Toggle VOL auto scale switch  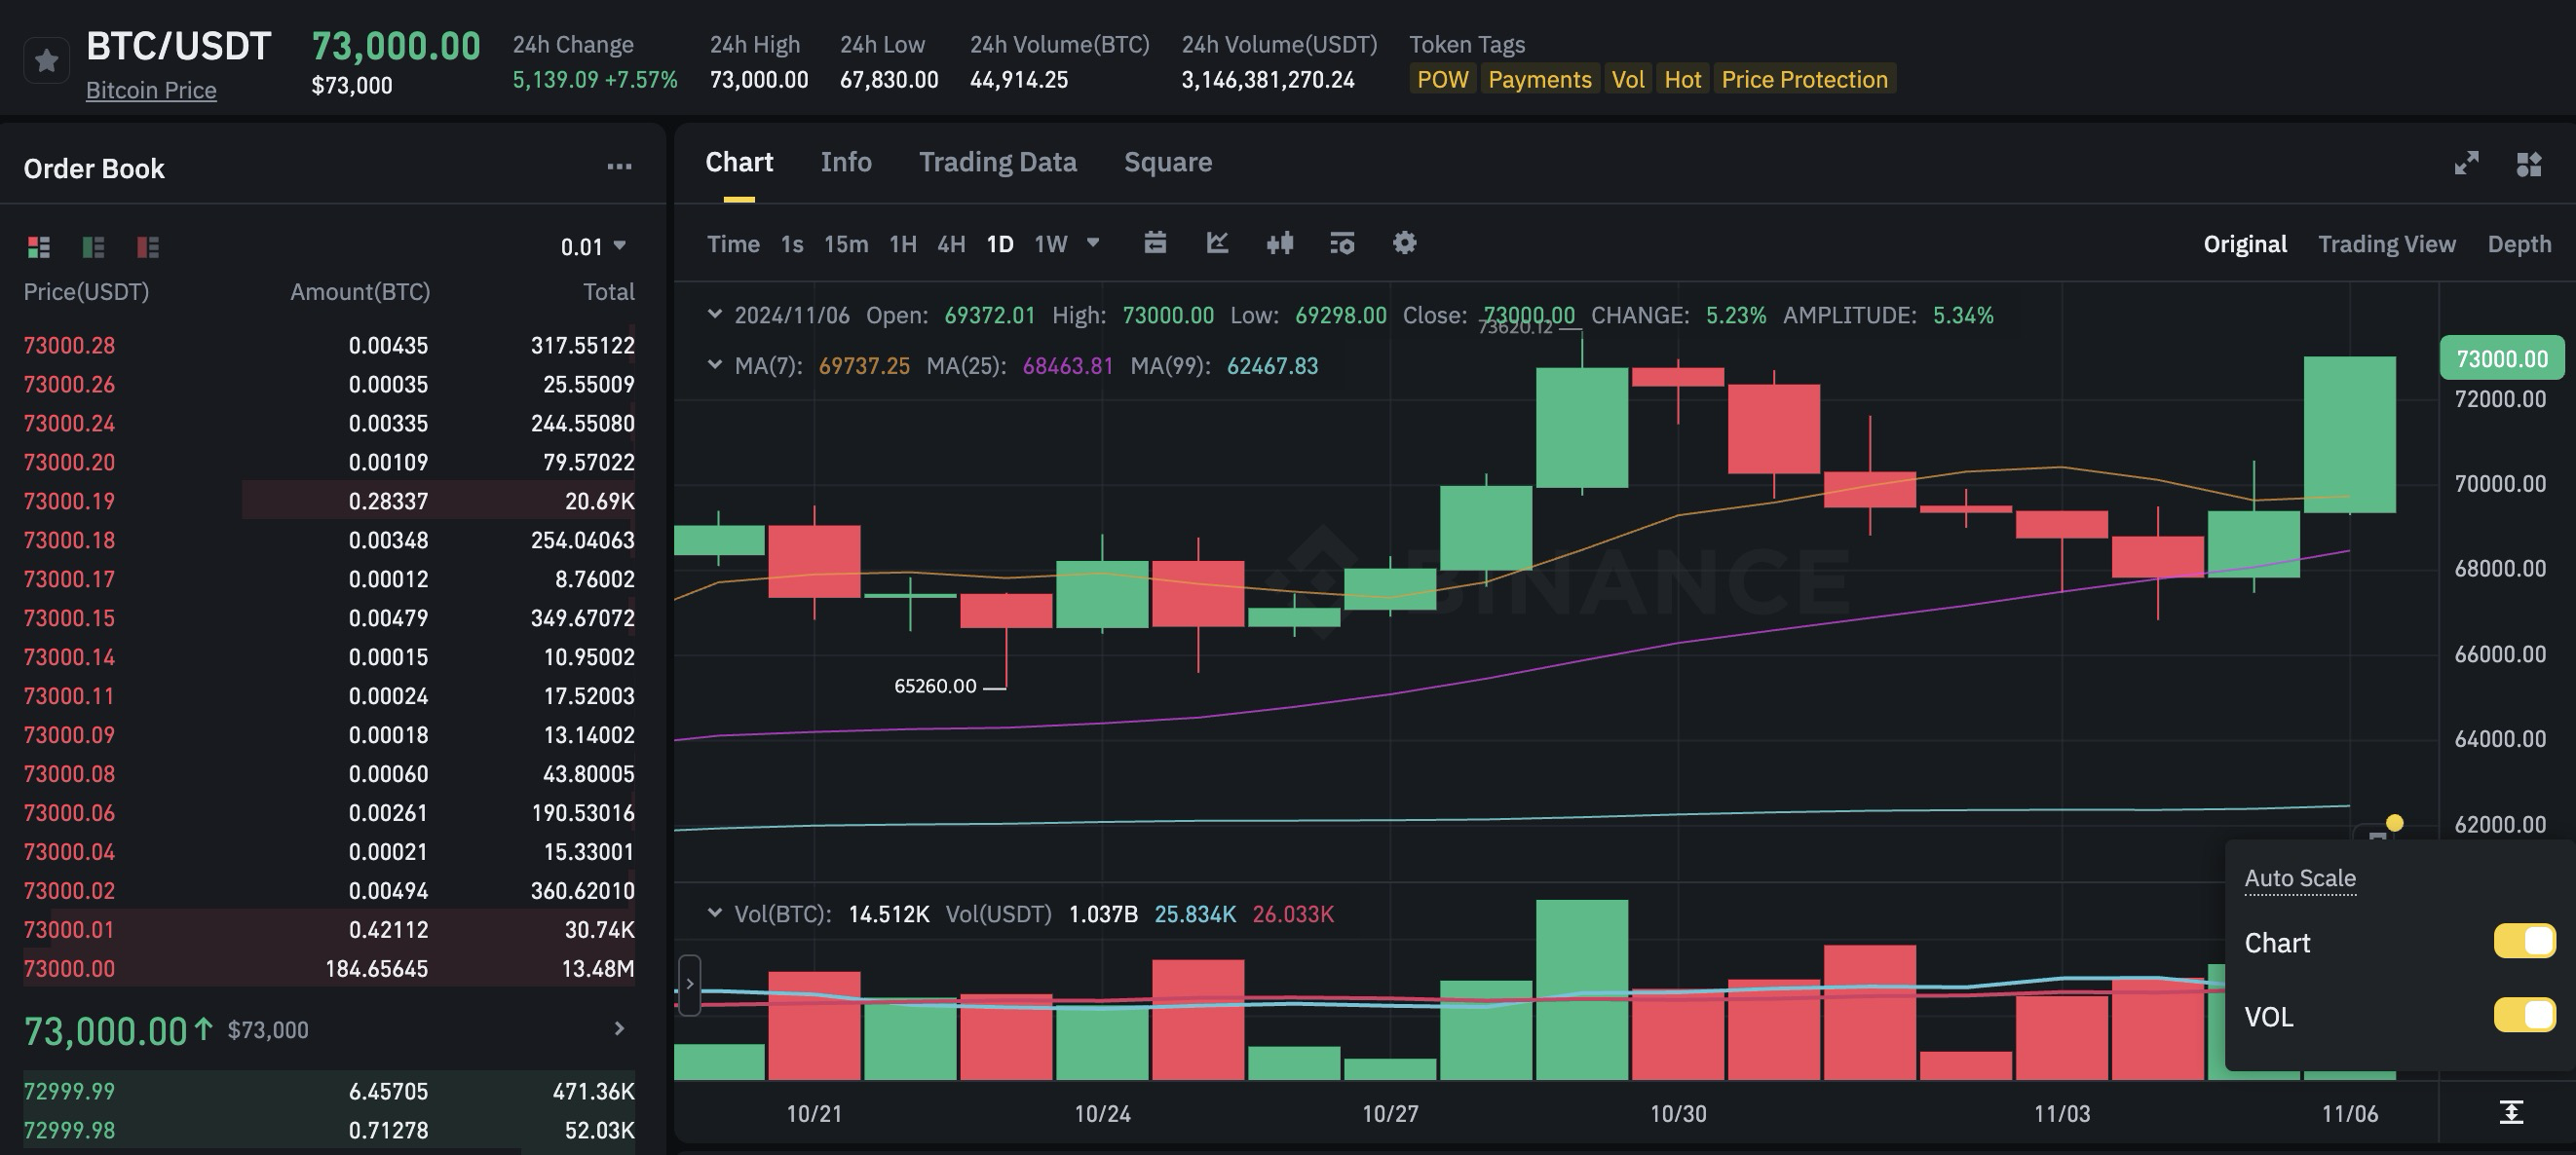coord(2524,1015)
